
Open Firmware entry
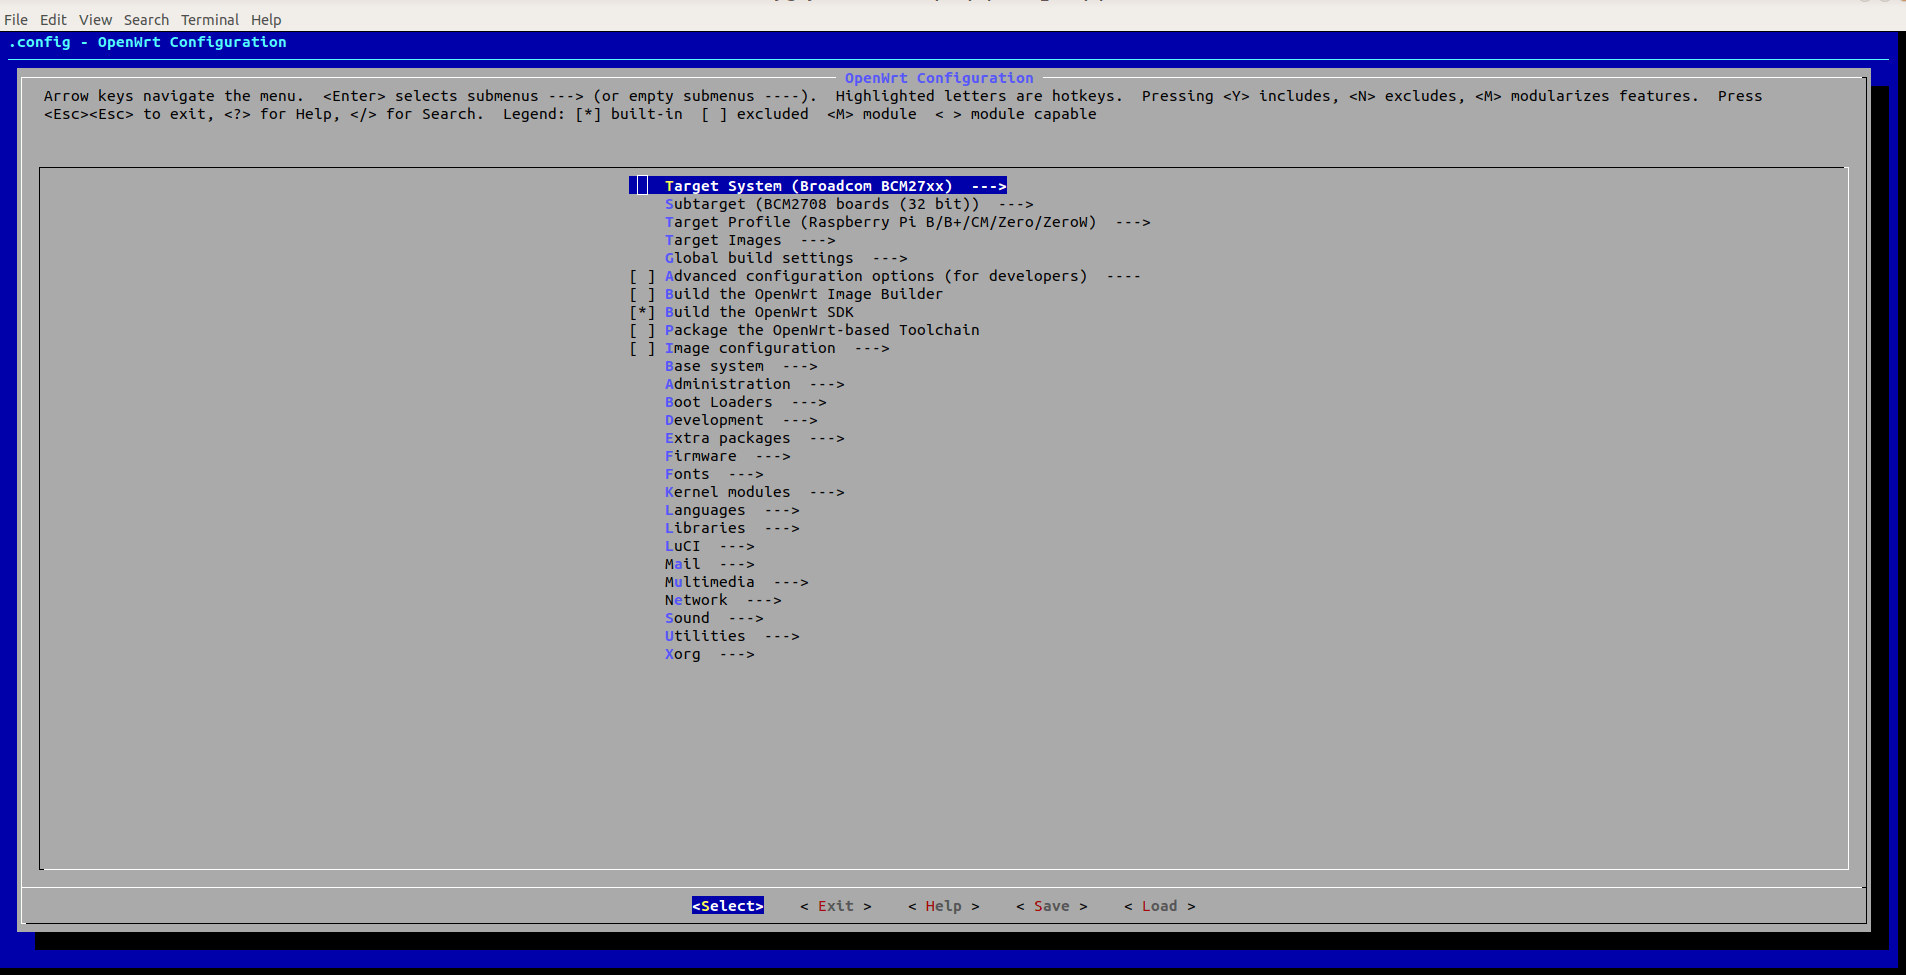pyautogui.click(x=728, y=456)
